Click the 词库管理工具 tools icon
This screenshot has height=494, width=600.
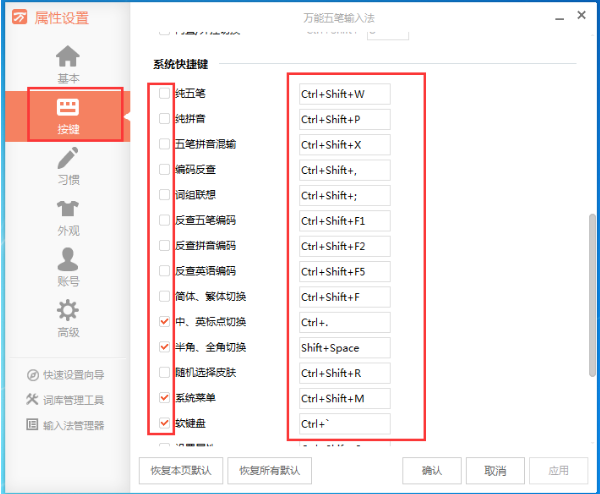click(32, 399)
